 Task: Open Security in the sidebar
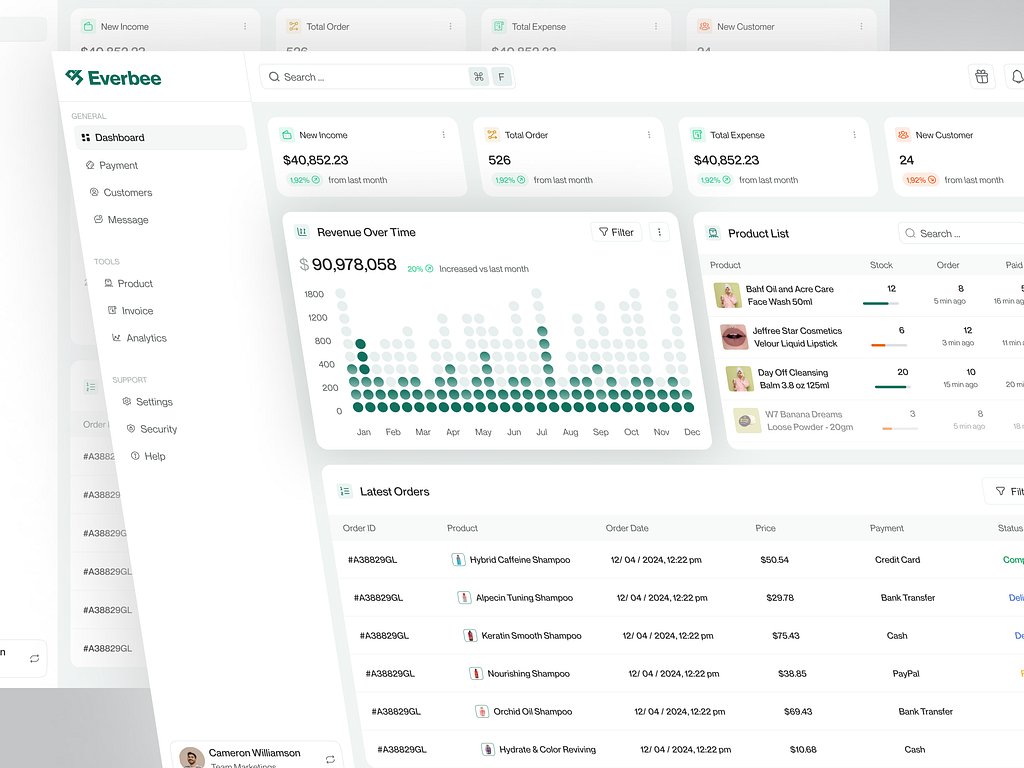coord(152,429)
